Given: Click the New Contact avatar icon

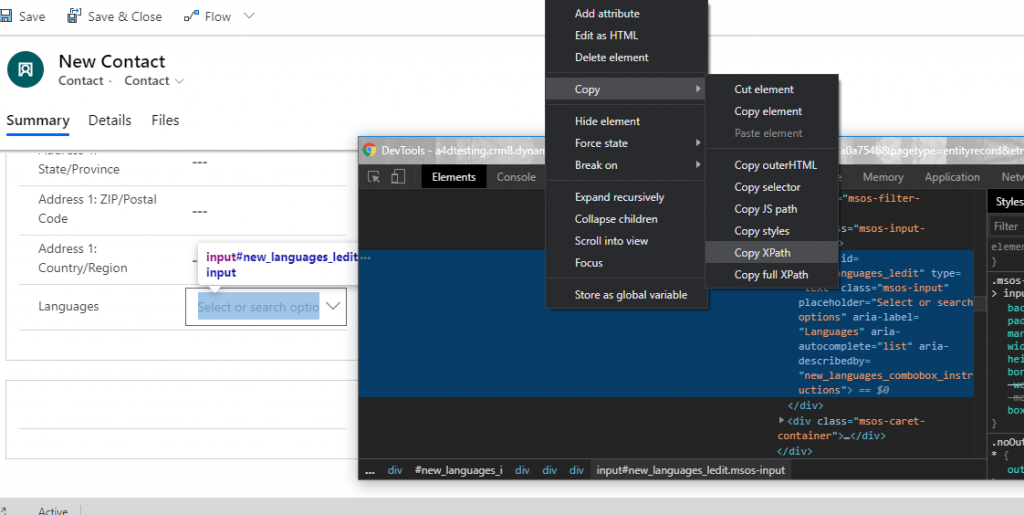Looking at the screenshot, I should [26, 70].
